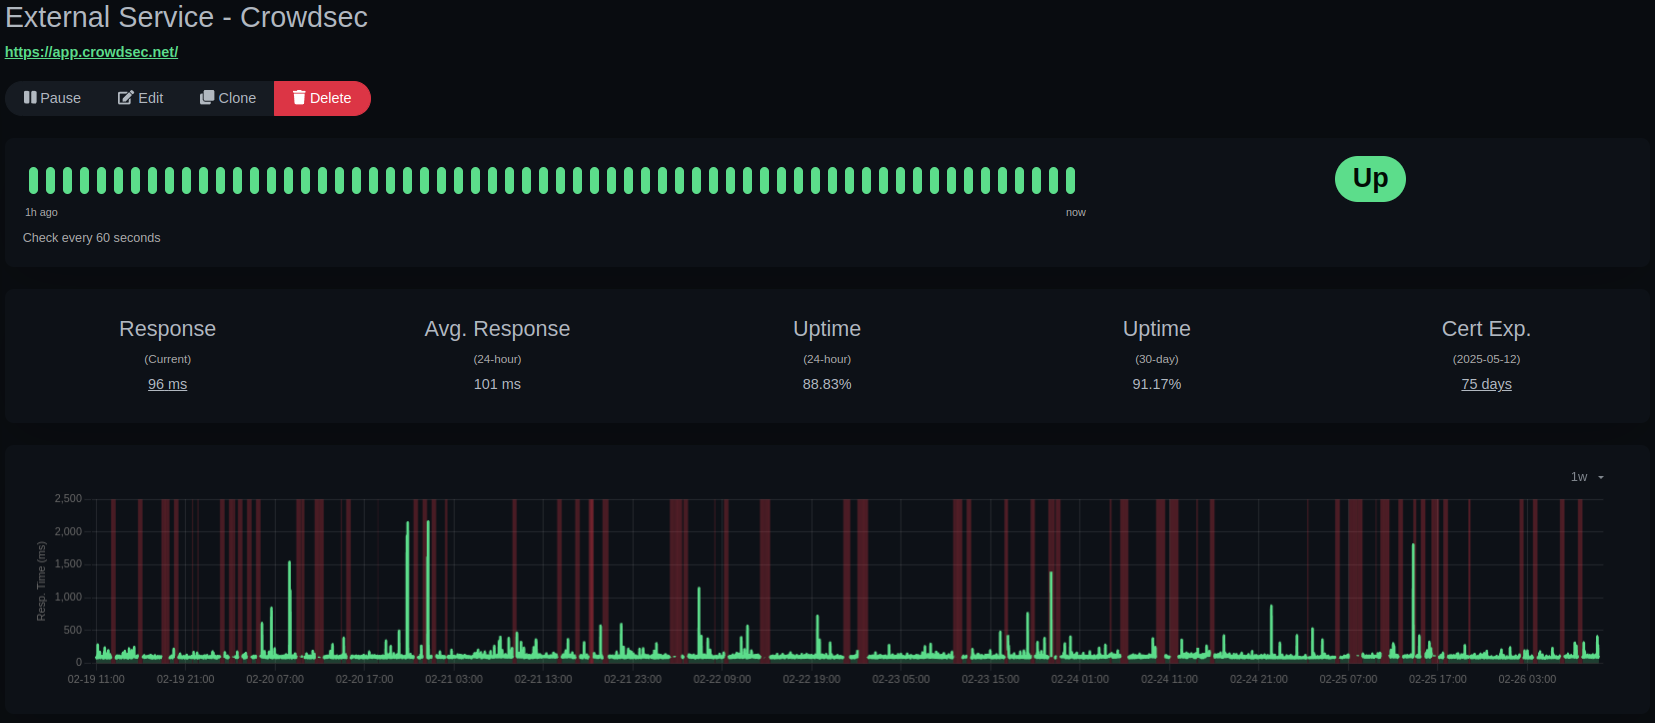Click the 75 days cert expiry value
Viewport: 1655px width, 723px height.
click(x=1486, y=384)
